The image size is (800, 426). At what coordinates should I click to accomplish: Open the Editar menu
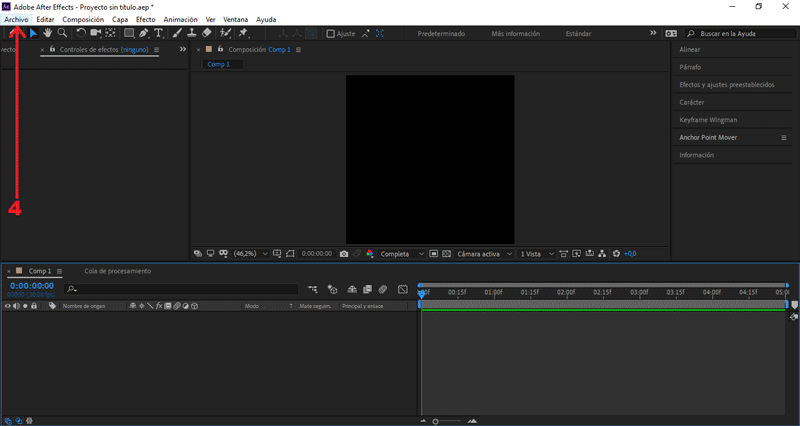point(45,19)
